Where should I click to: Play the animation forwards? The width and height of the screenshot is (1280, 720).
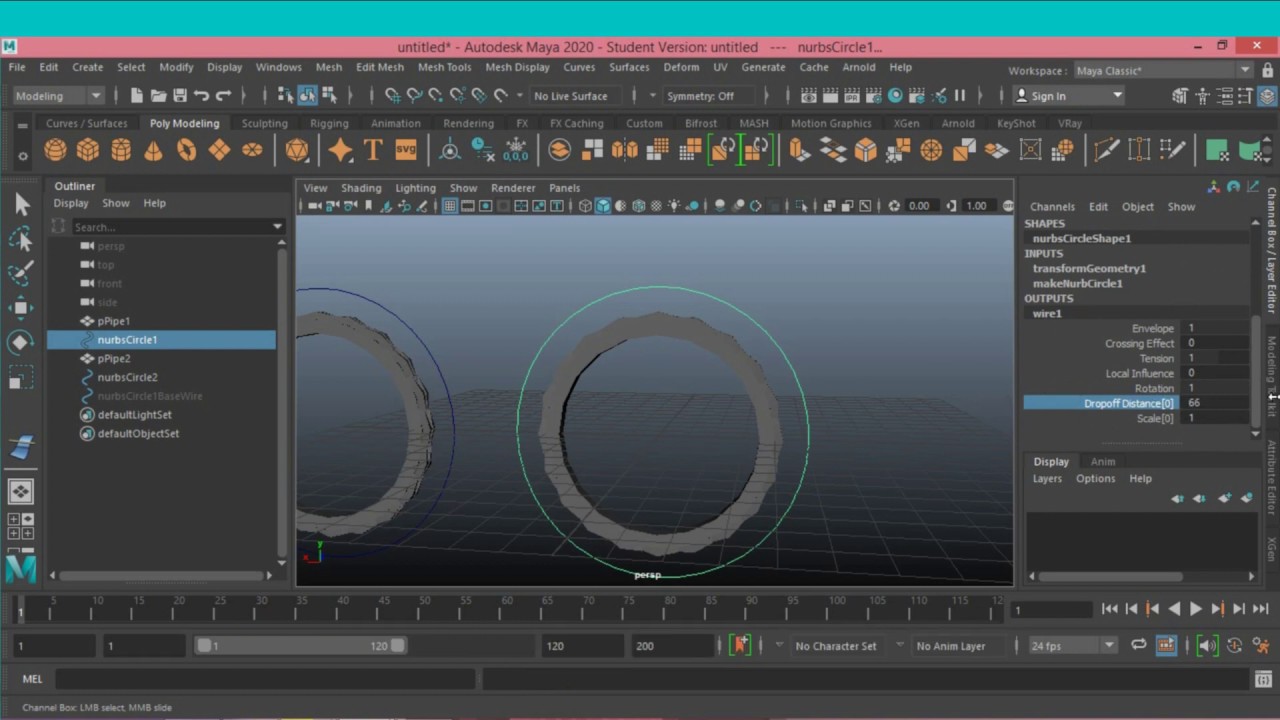(1195, 608)
